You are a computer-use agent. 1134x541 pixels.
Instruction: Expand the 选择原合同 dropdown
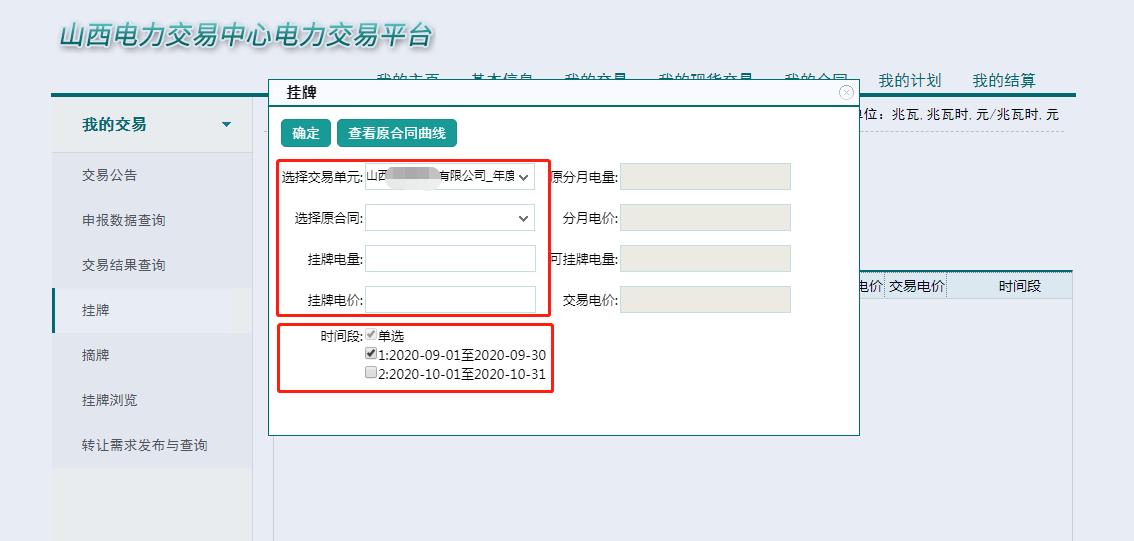point(450,217)
